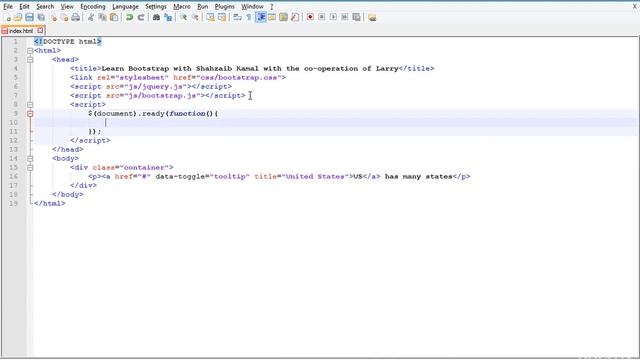Open the Encoding menu

pyautogui.click(x=93, y=7)
